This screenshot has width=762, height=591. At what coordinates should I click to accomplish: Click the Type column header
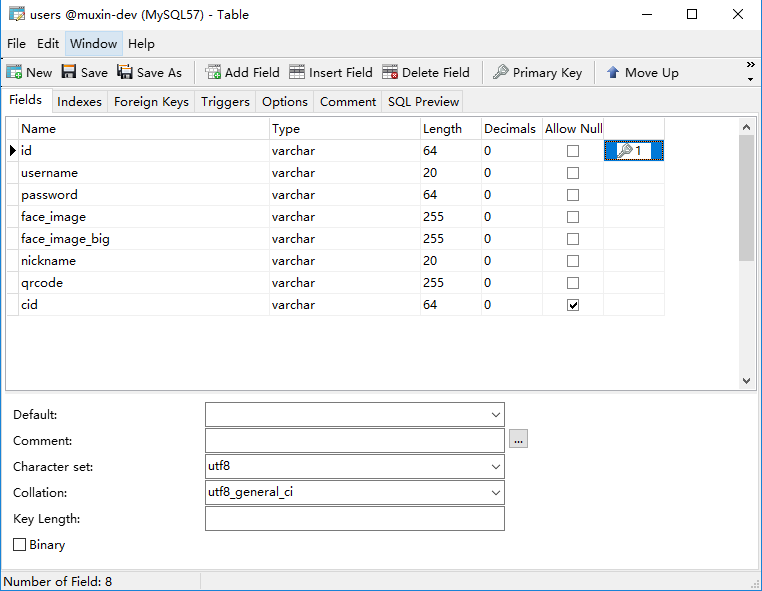(x=345, y=129)
